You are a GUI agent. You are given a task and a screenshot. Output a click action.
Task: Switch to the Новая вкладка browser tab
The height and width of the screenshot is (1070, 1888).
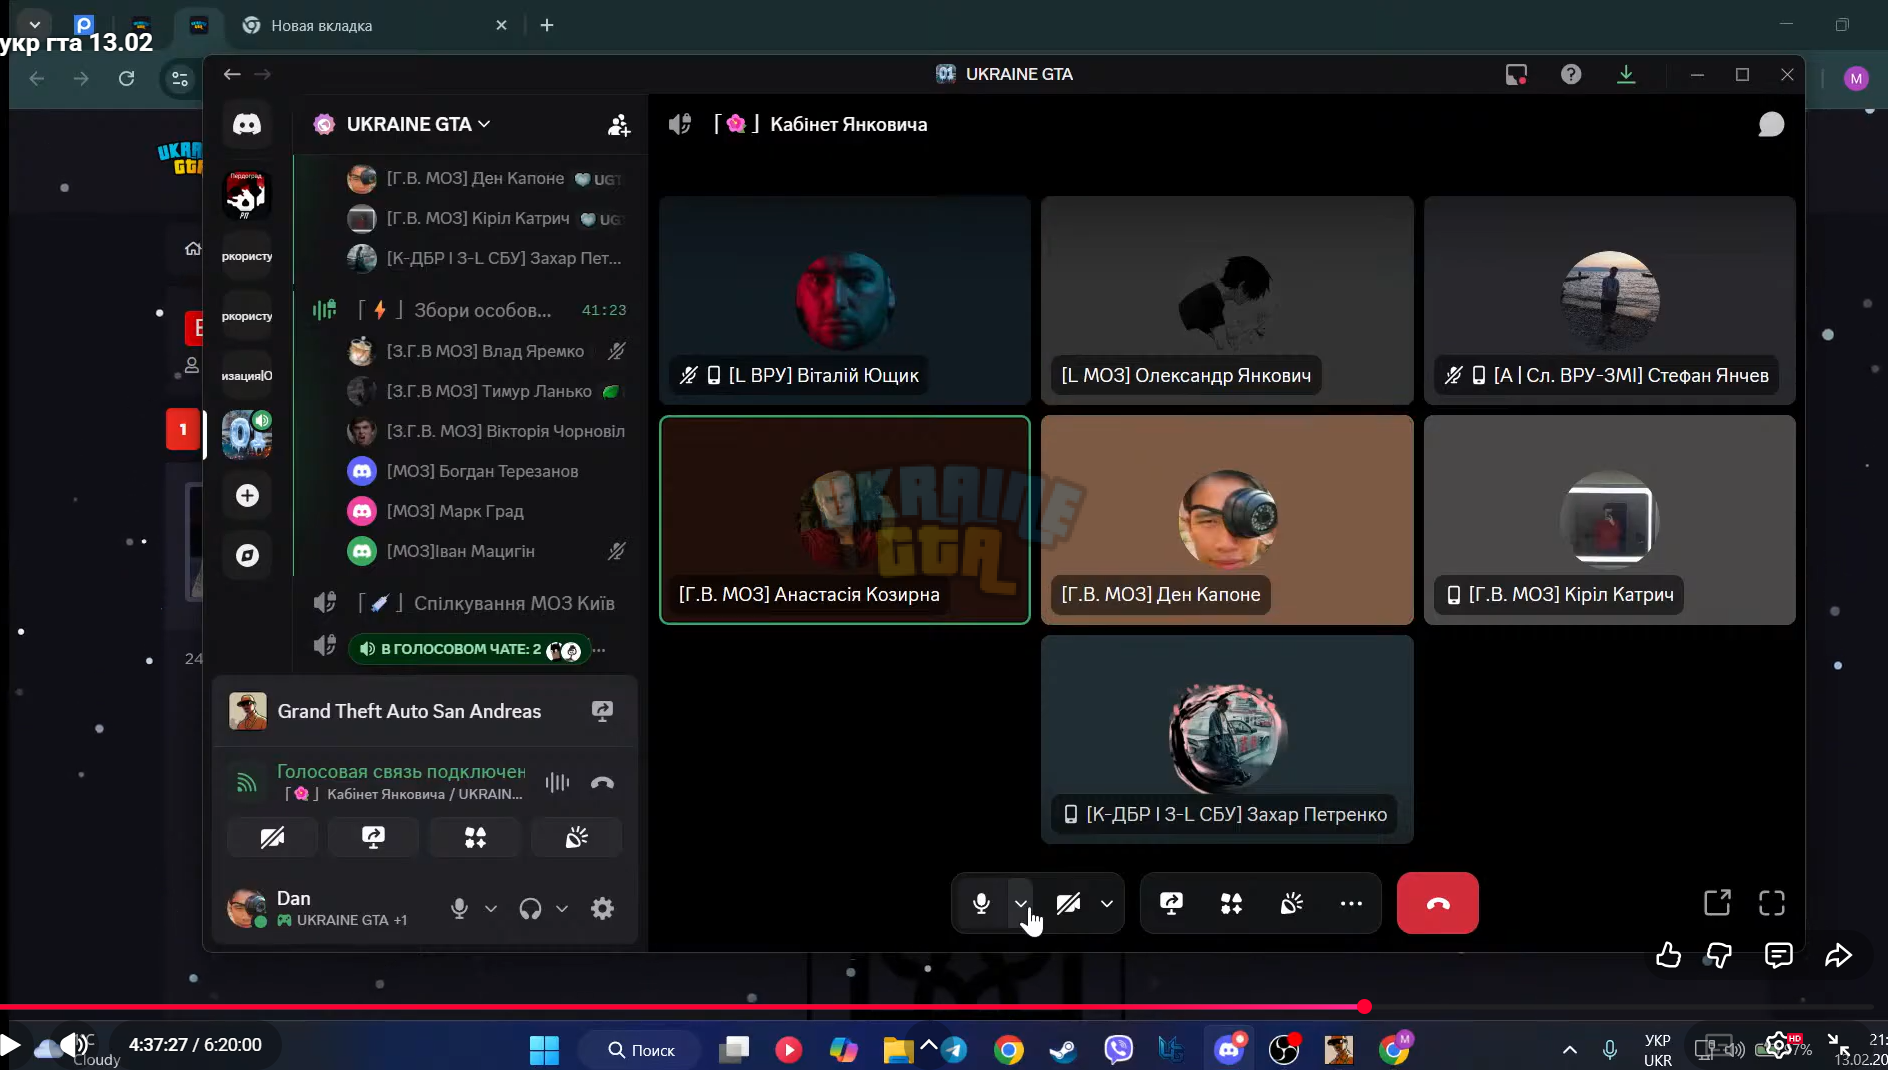pos(375,25)
